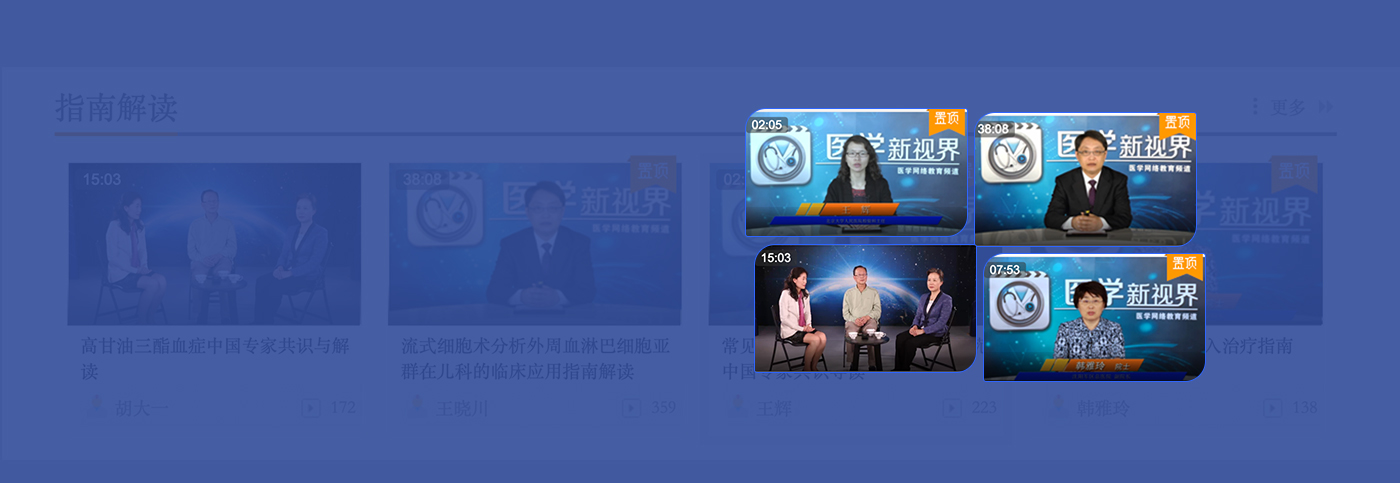This screenshot has height=483, width=1400.
Task: Open the 更多 link in 指南解读 section
Action: (1288, 107)
